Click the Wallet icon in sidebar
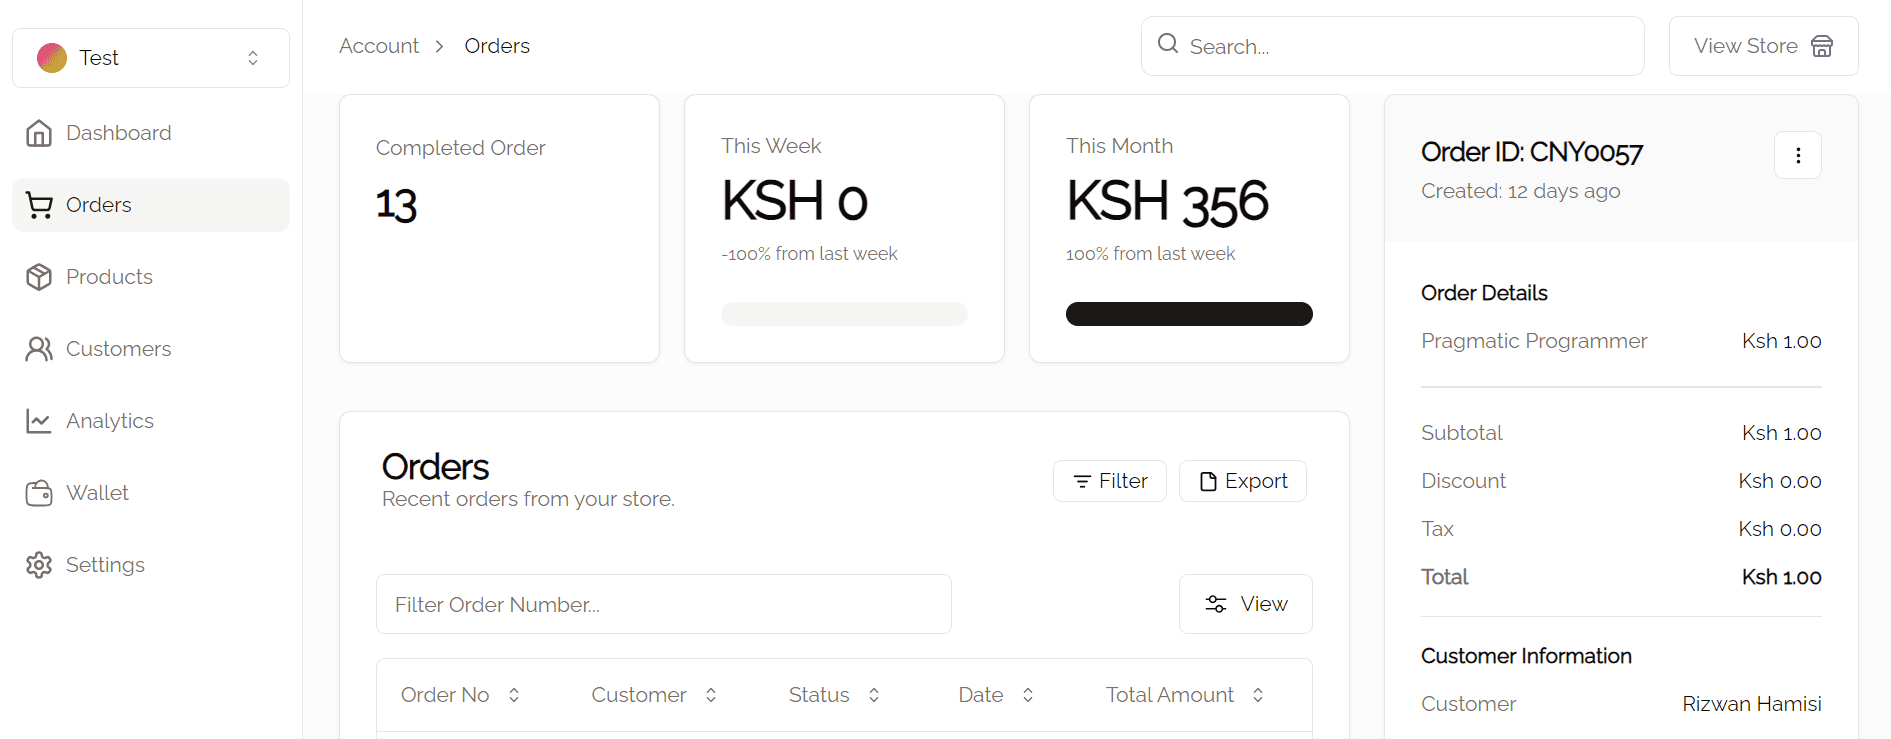This screenshot has height=739, width=1891. coord(39,493)
